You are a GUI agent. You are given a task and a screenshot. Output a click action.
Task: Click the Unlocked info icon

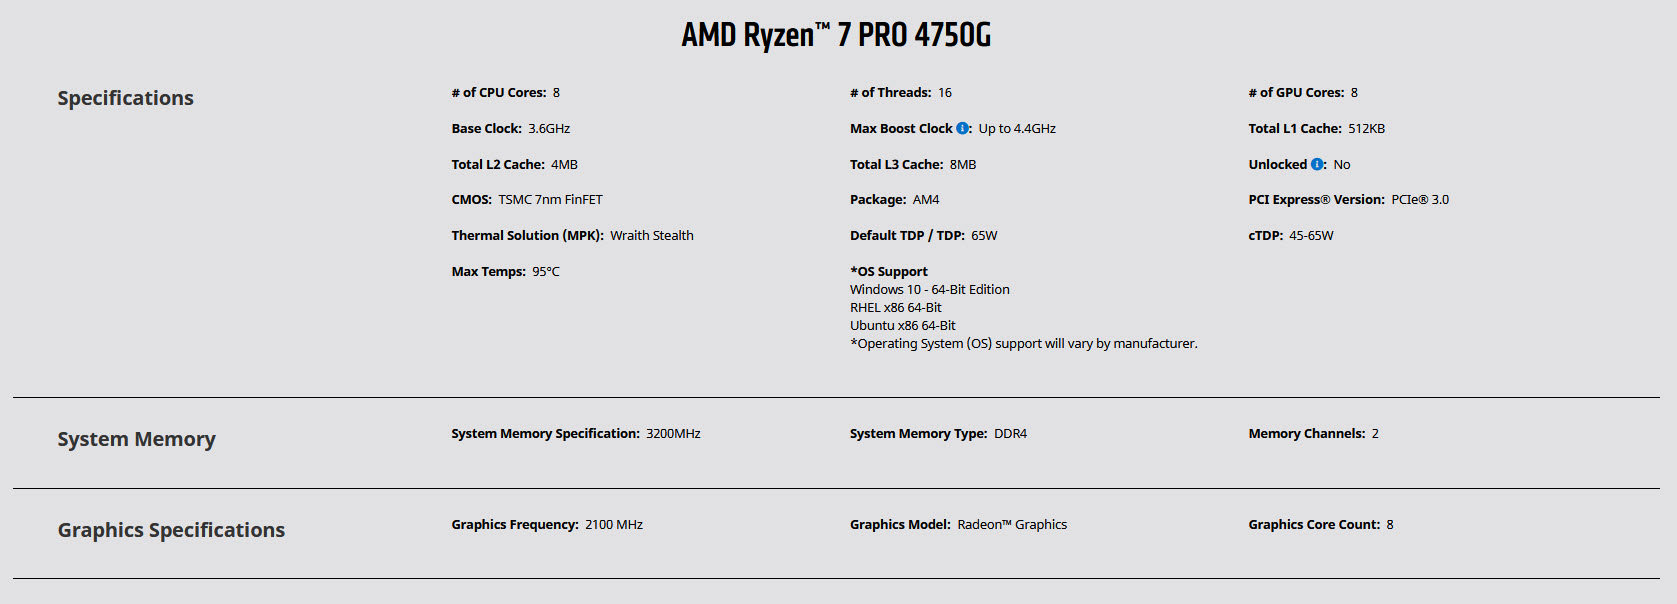point(1317,164)
